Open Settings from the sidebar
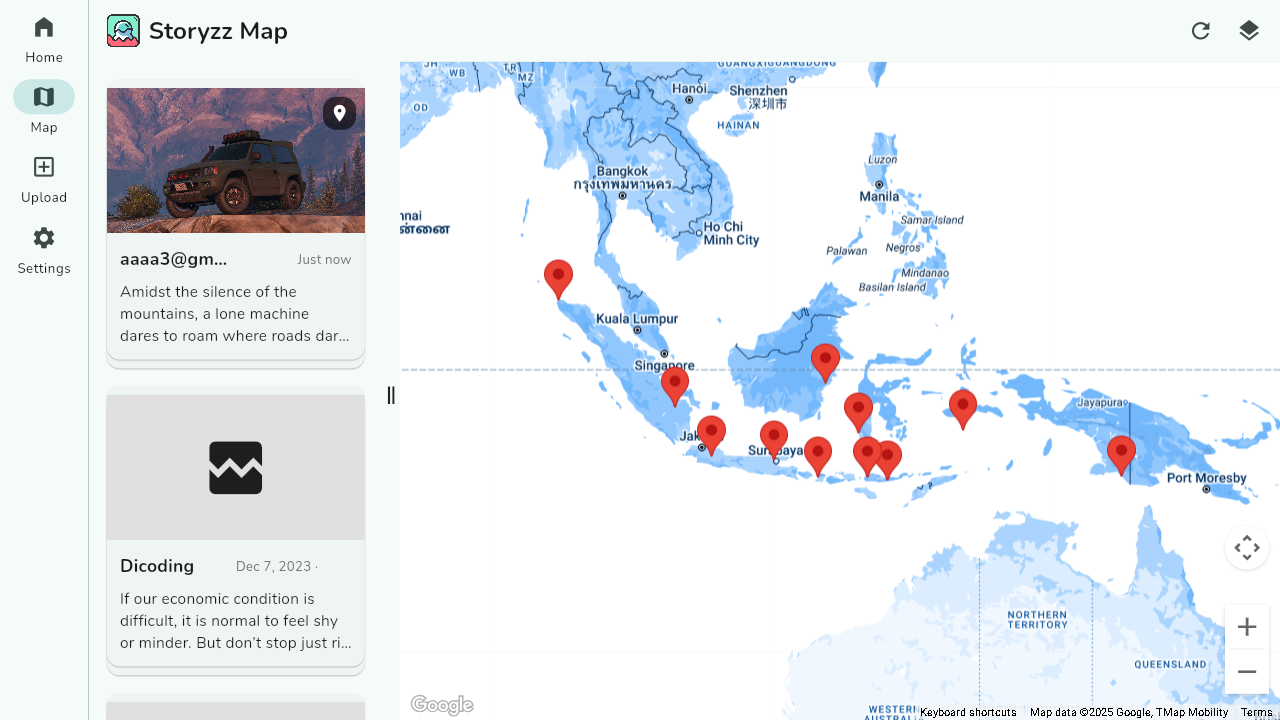The image size is (1280, 720). [x=43, y=249]
